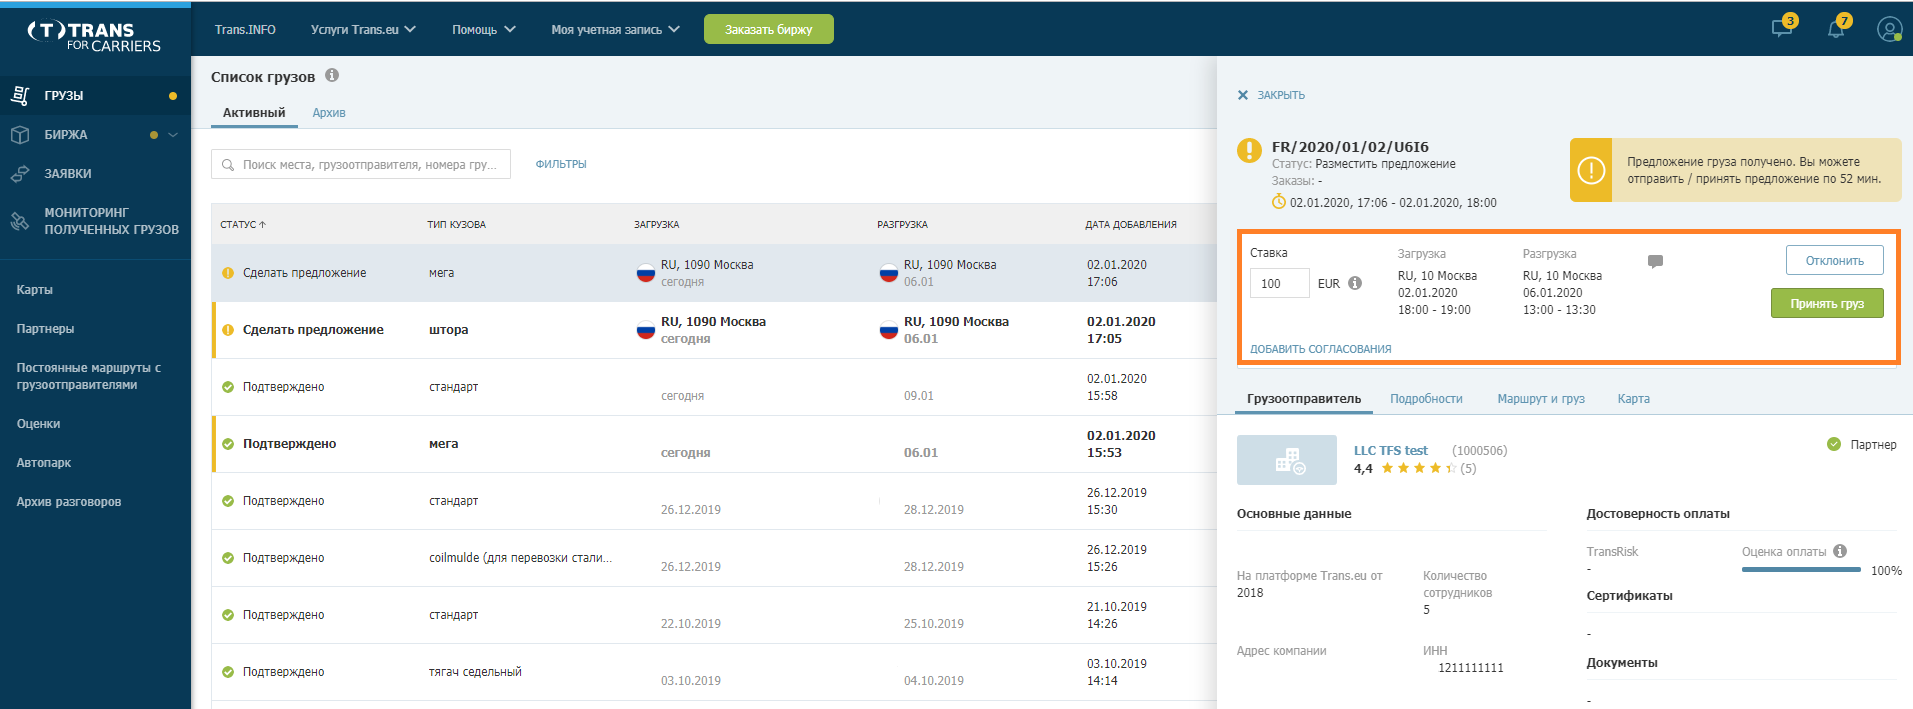Open the Карта tab
Screen dimensions: 1913x709
[1634, 399]
